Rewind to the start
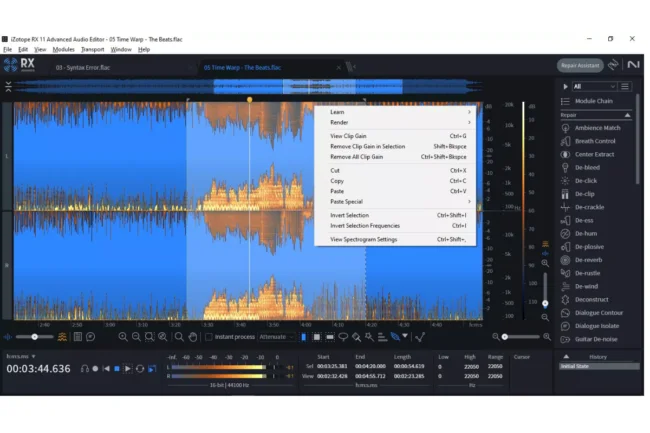The image size is (650, 433). coord(106,369)
